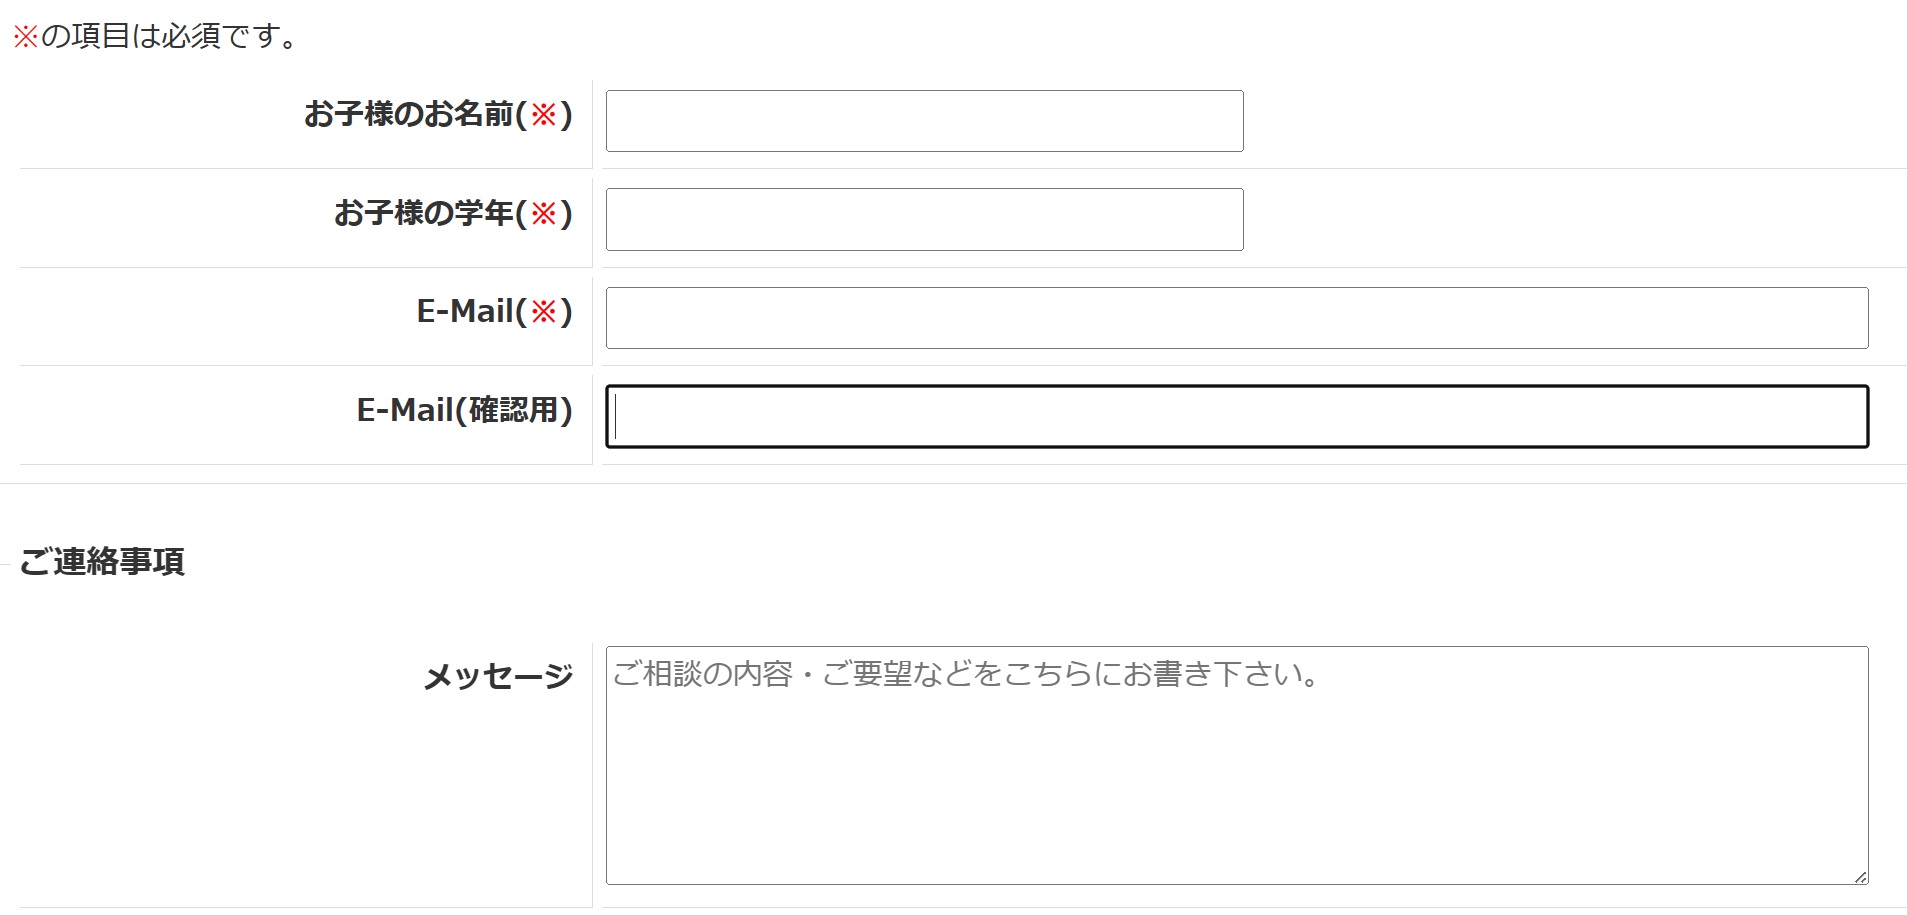Click the message box resize handle
The image size is (1907, 915).
(1860, 877)
